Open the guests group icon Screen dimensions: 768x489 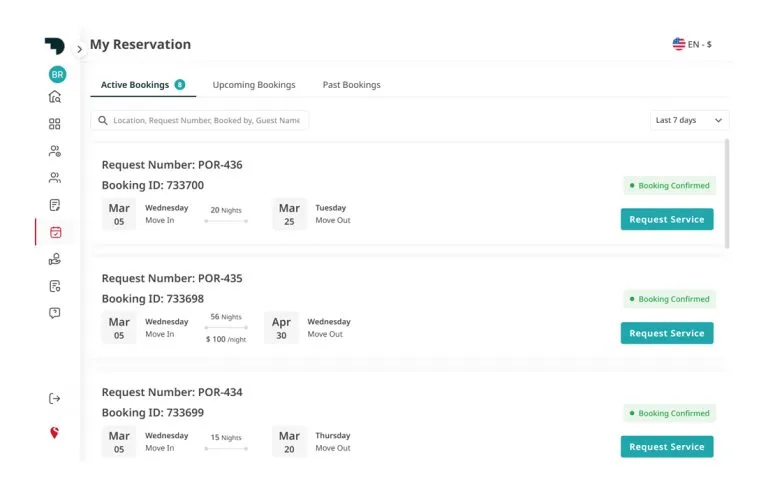coord(55,177)
